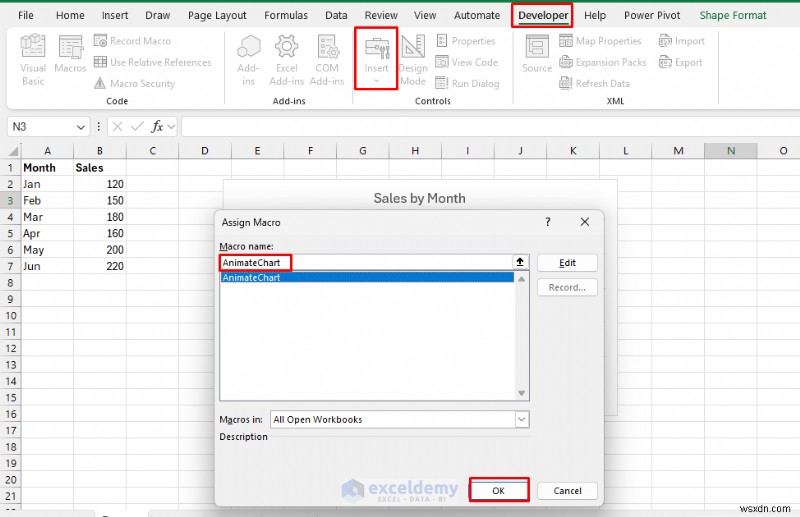Start Record Macro
Viewport: 800px width, 517px height.
(133, 41)
